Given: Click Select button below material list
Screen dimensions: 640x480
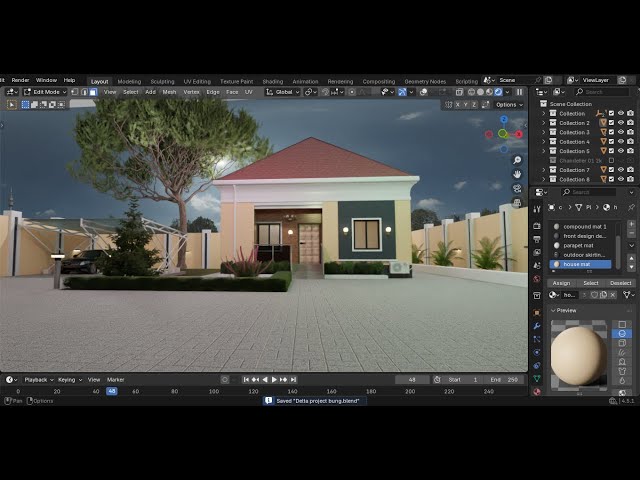Looking at the screenshot, I should [x=591, y=283].
